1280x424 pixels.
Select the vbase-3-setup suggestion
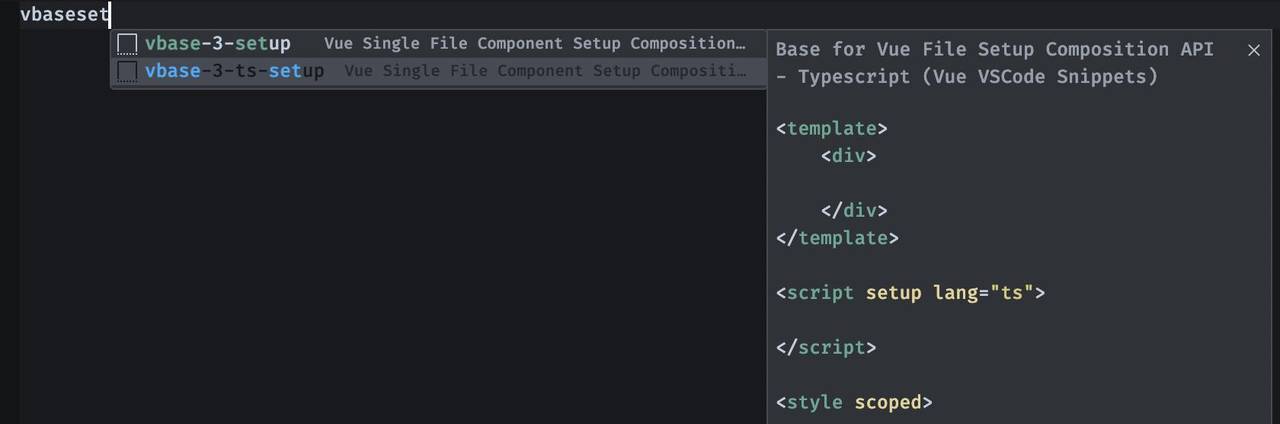click(x=217, y=44)
